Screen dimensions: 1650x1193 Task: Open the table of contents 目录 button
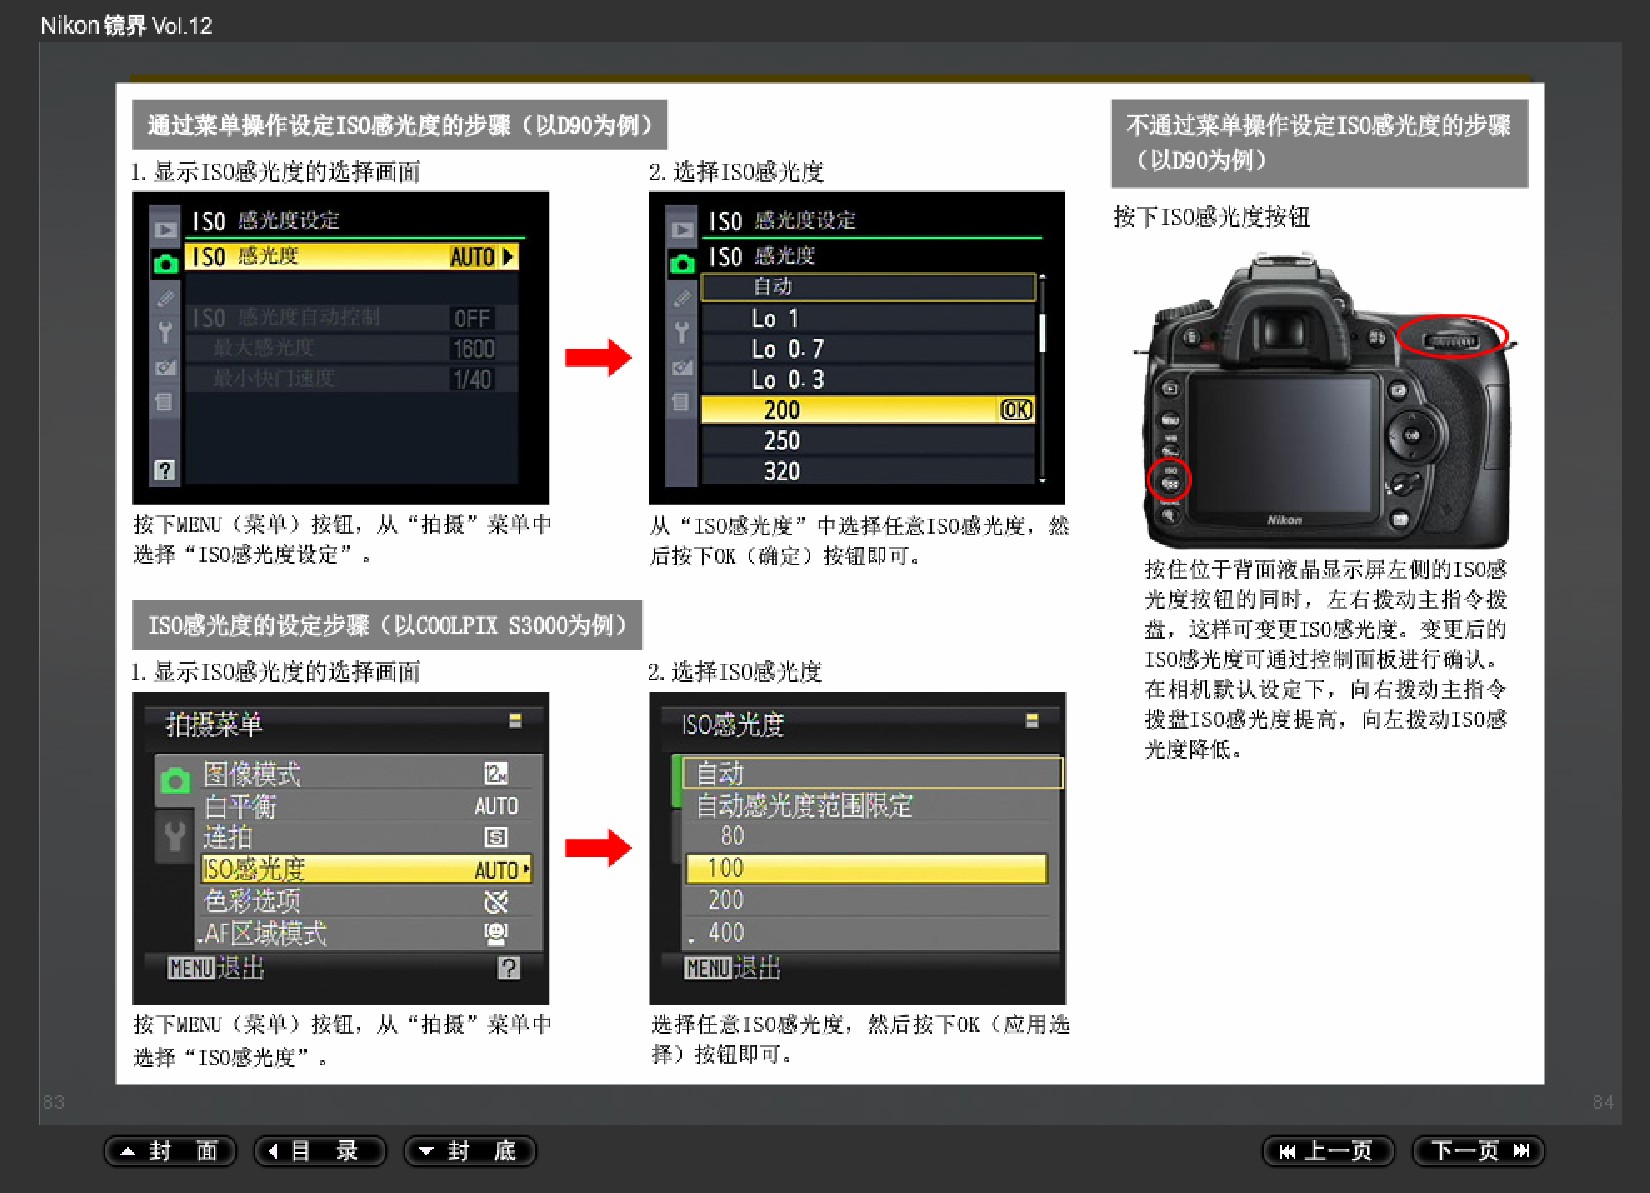pos(320,1151)
